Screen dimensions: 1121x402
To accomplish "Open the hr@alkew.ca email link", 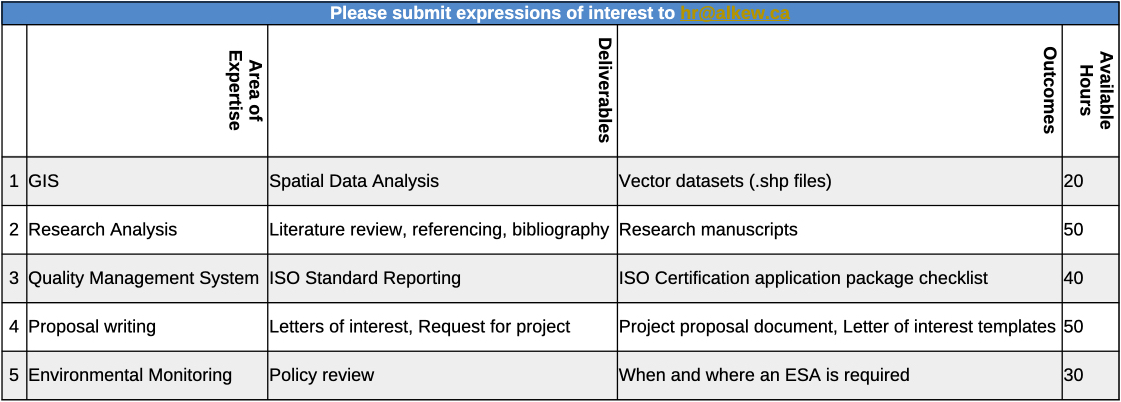I will coord(735,13).
